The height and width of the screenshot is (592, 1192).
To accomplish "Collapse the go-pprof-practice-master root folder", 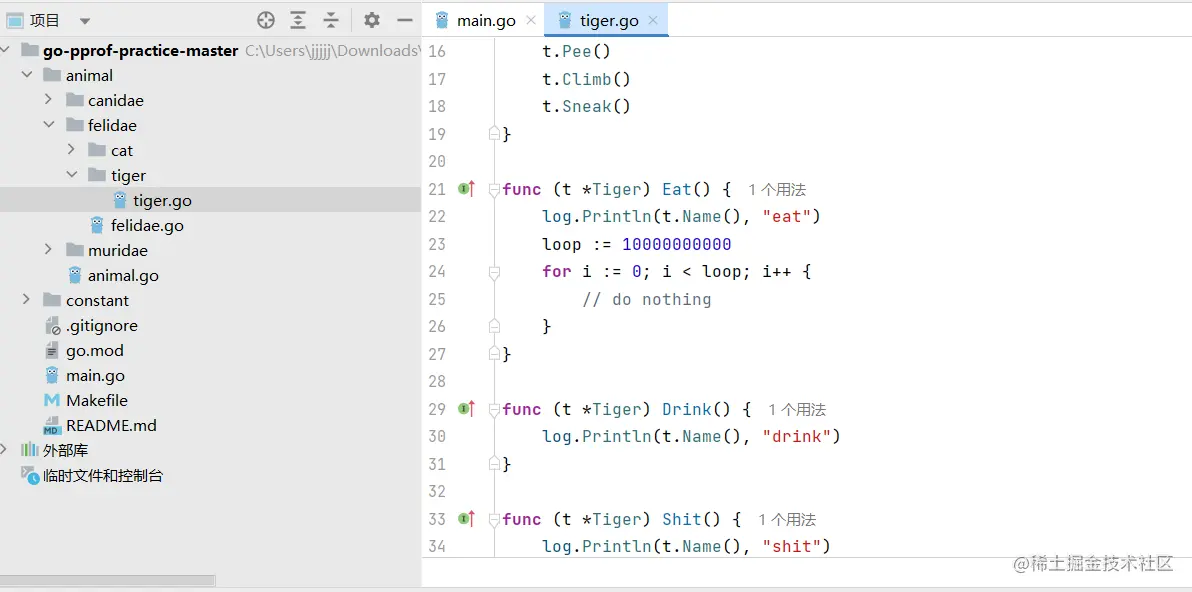I will (x=6, y=50).
